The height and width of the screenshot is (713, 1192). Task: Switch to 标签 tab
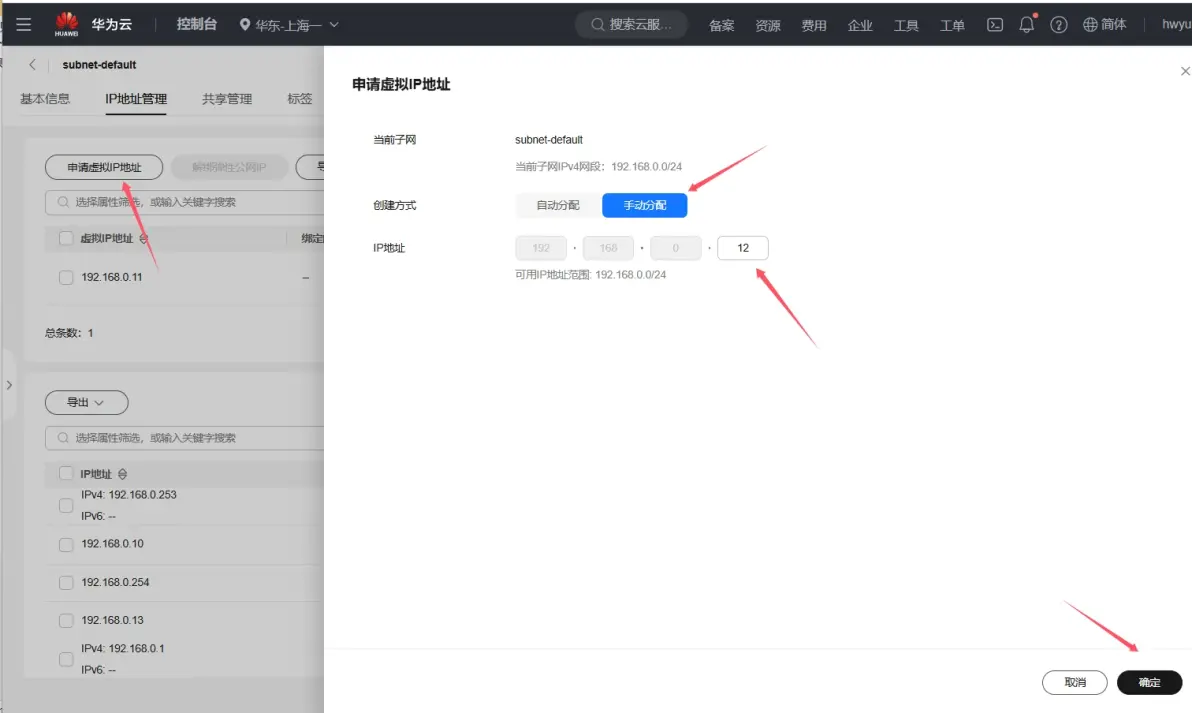pos(300,99)
